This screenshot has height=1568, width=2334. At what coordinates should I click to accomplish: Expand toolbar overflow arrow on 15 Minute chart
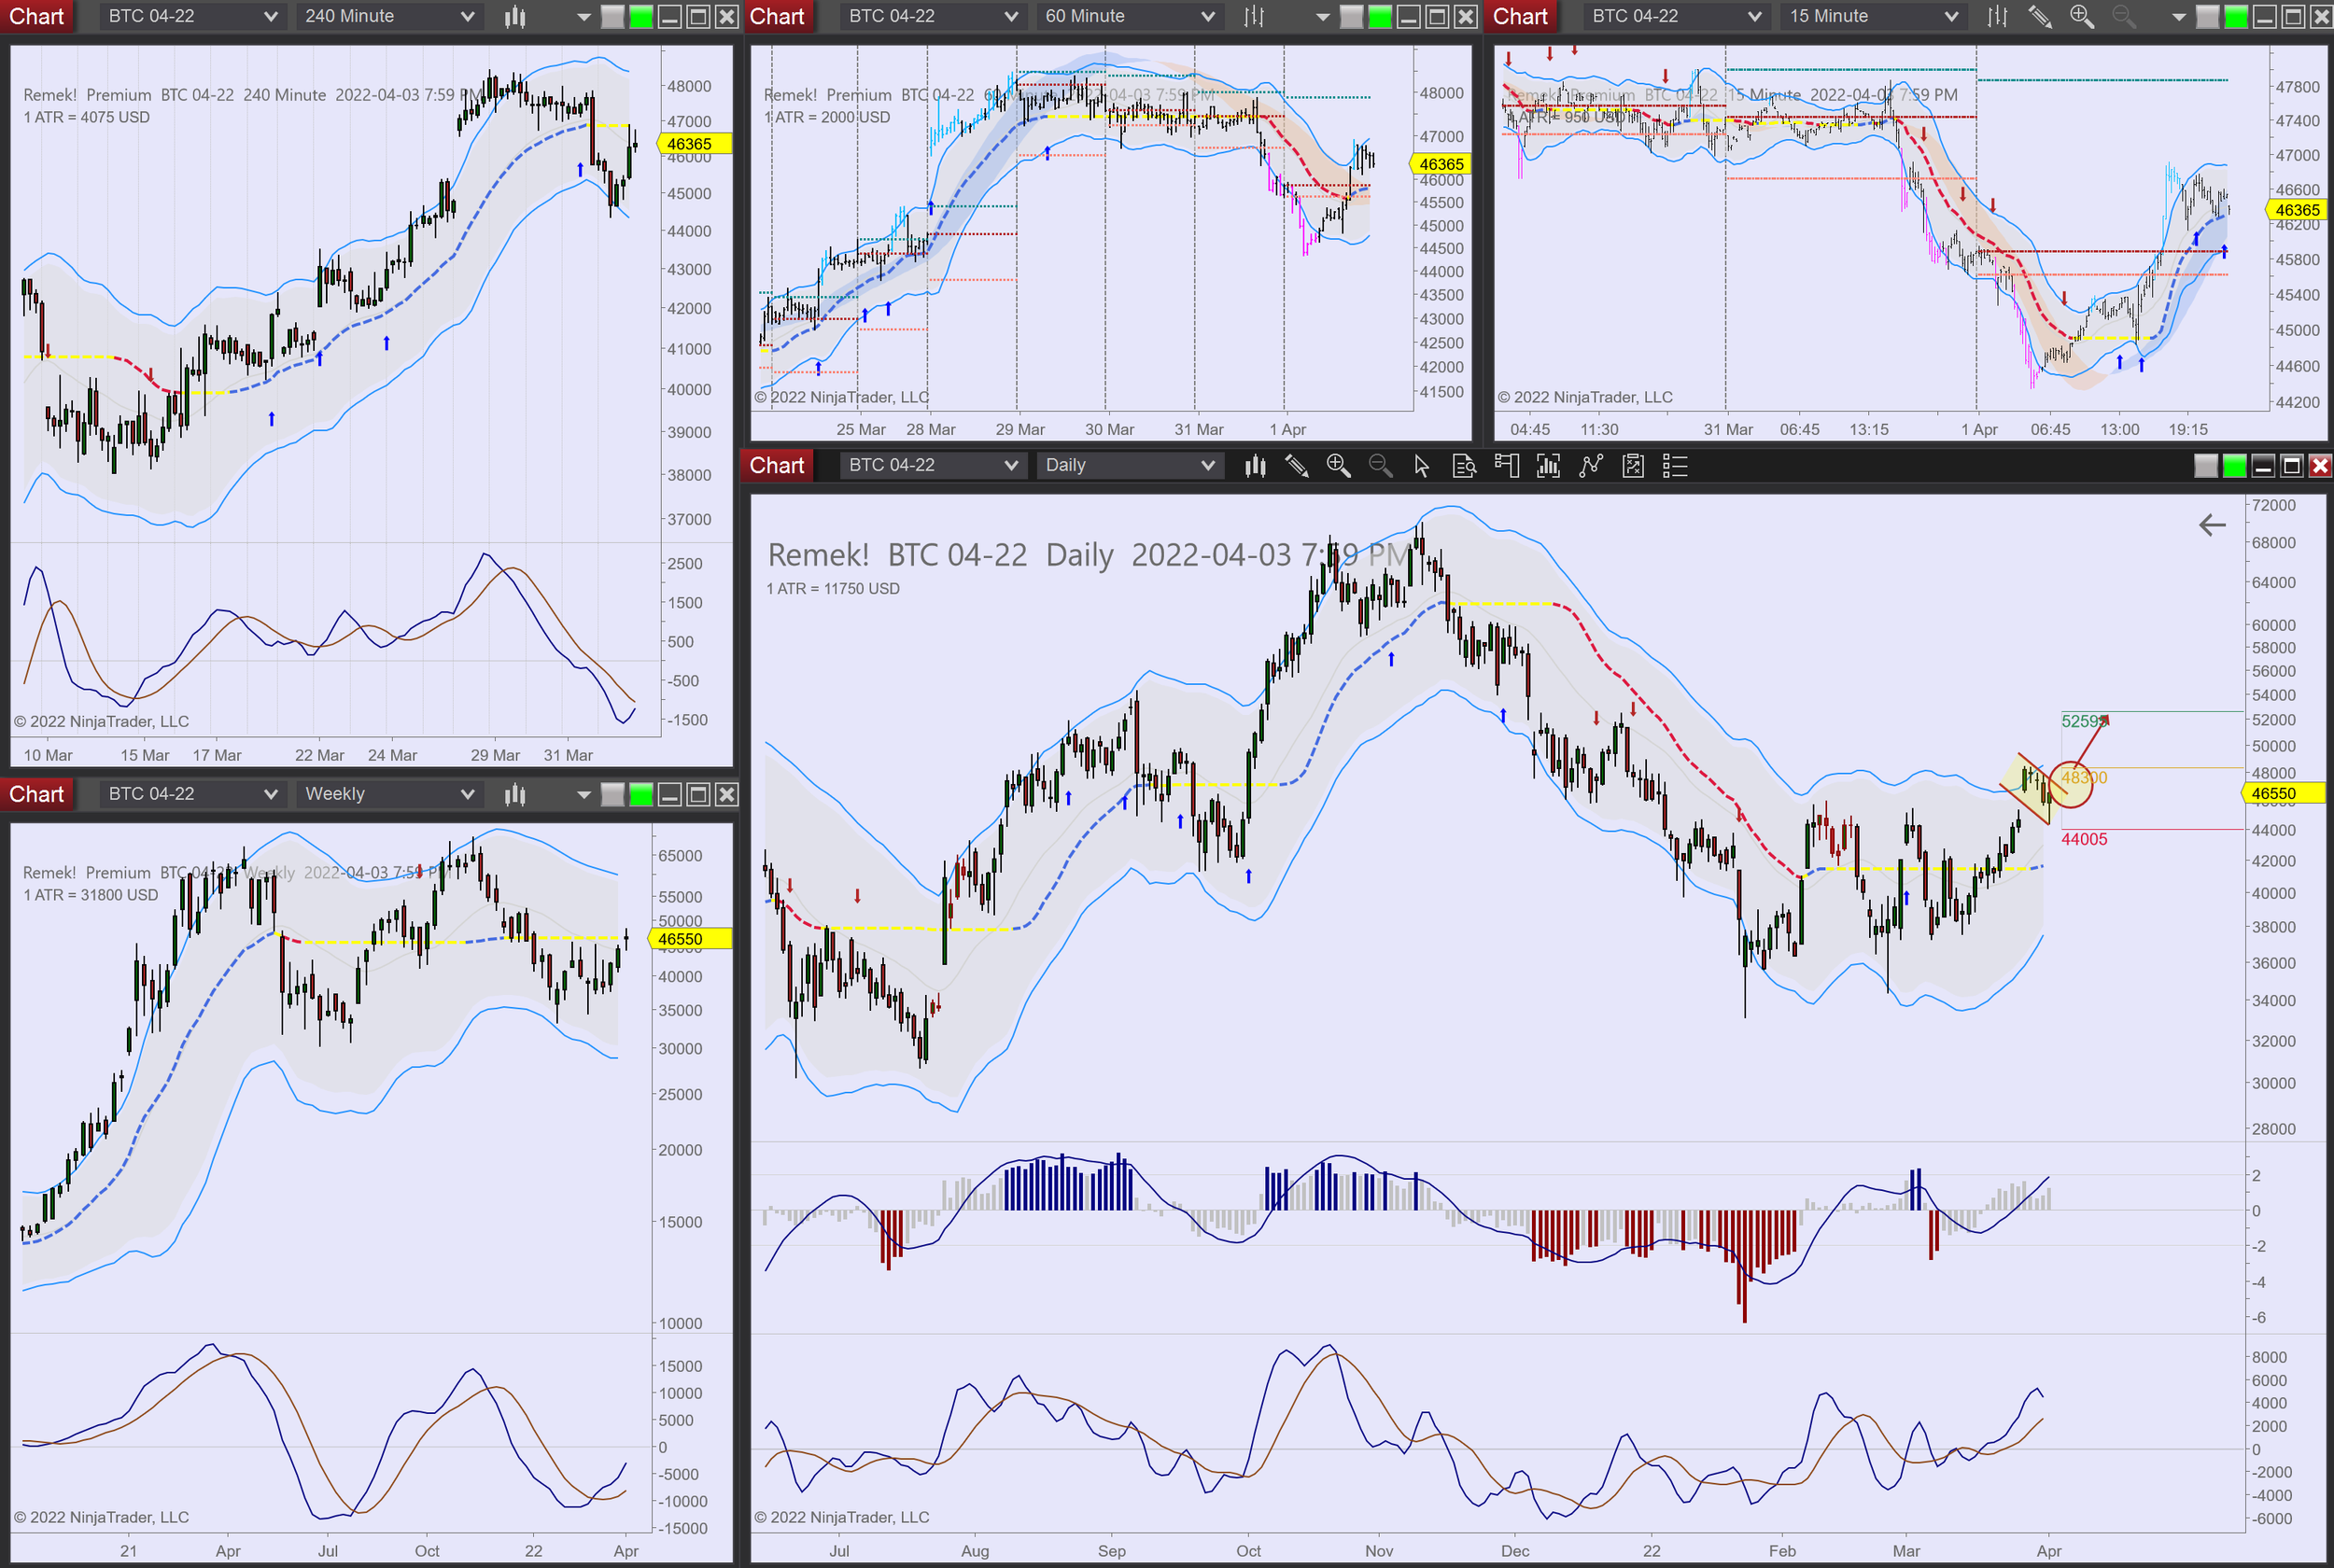pos(2178,16)
